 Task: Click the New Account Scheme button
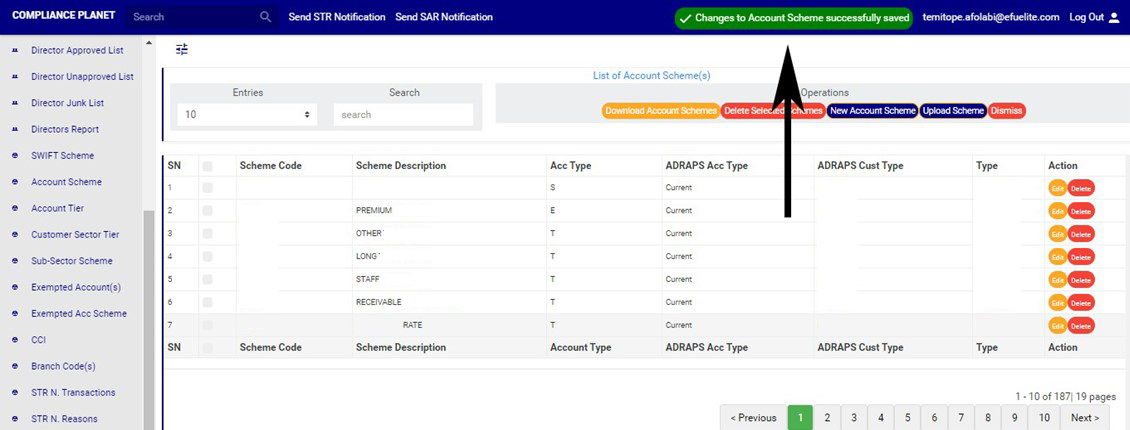pos(872,111)
